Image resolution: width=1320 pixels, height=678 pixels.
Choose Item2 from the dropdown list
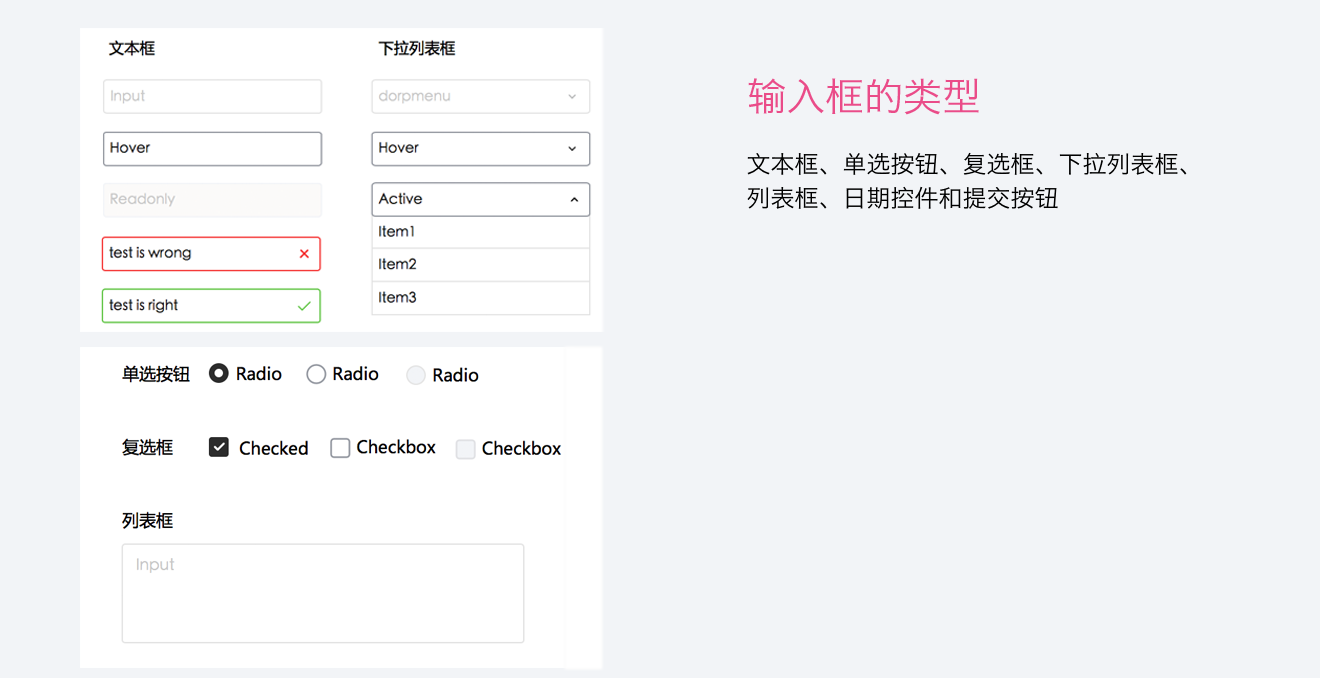(x=481, y=265)
